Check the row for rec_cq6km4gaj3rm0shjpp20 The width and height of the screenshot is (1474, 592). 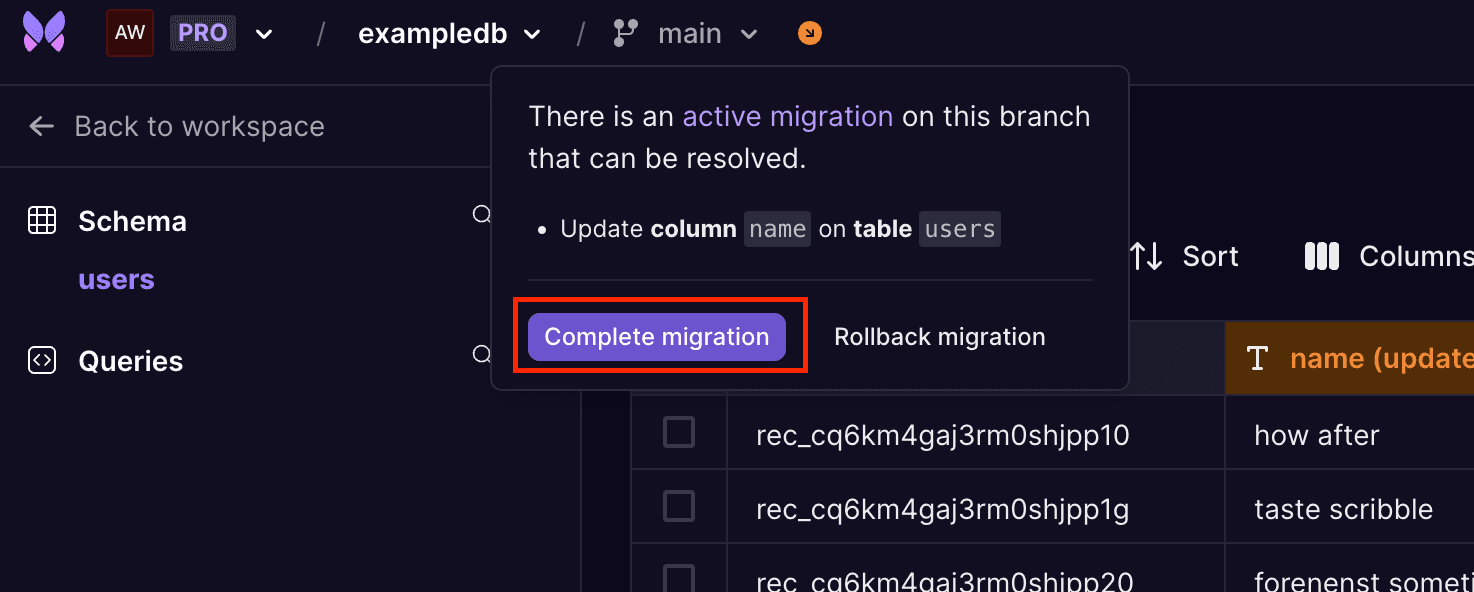coord(678,578)
